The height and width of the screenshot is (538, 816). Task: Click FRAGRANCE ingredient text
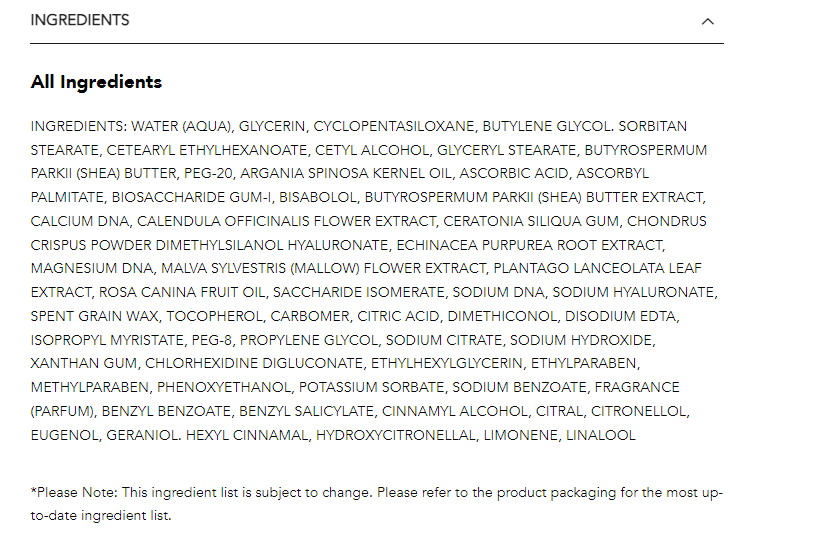(x=637, y=387)
